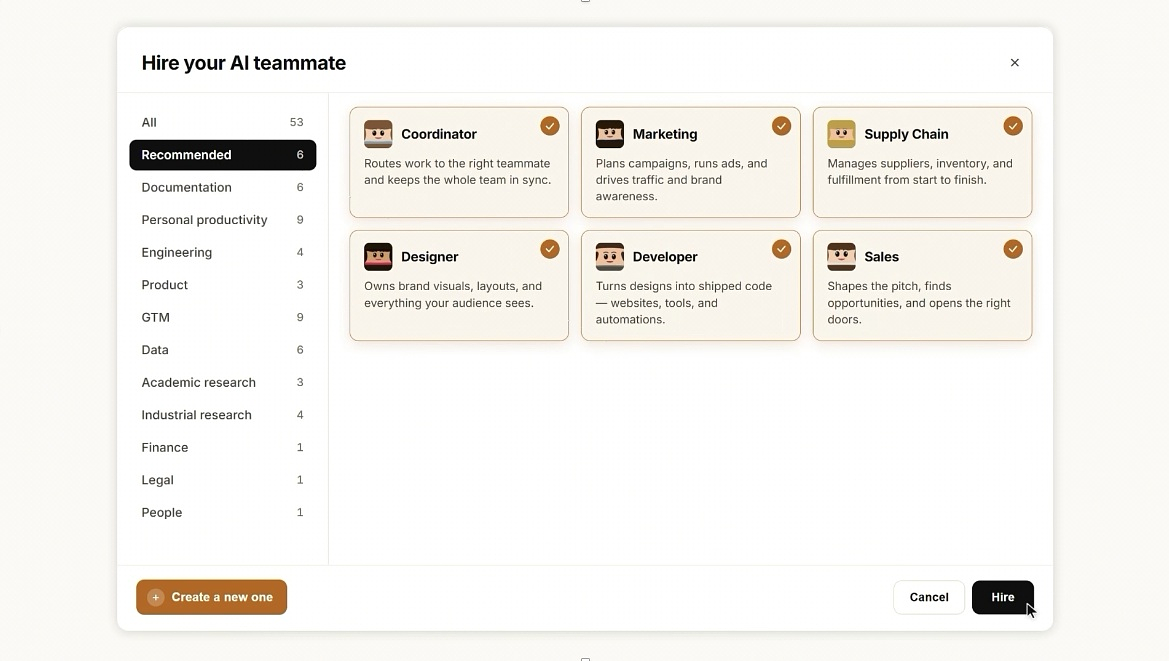Show the GTM teammates list
This screenshot has width=1169, height=661.
tap(222, 317)
